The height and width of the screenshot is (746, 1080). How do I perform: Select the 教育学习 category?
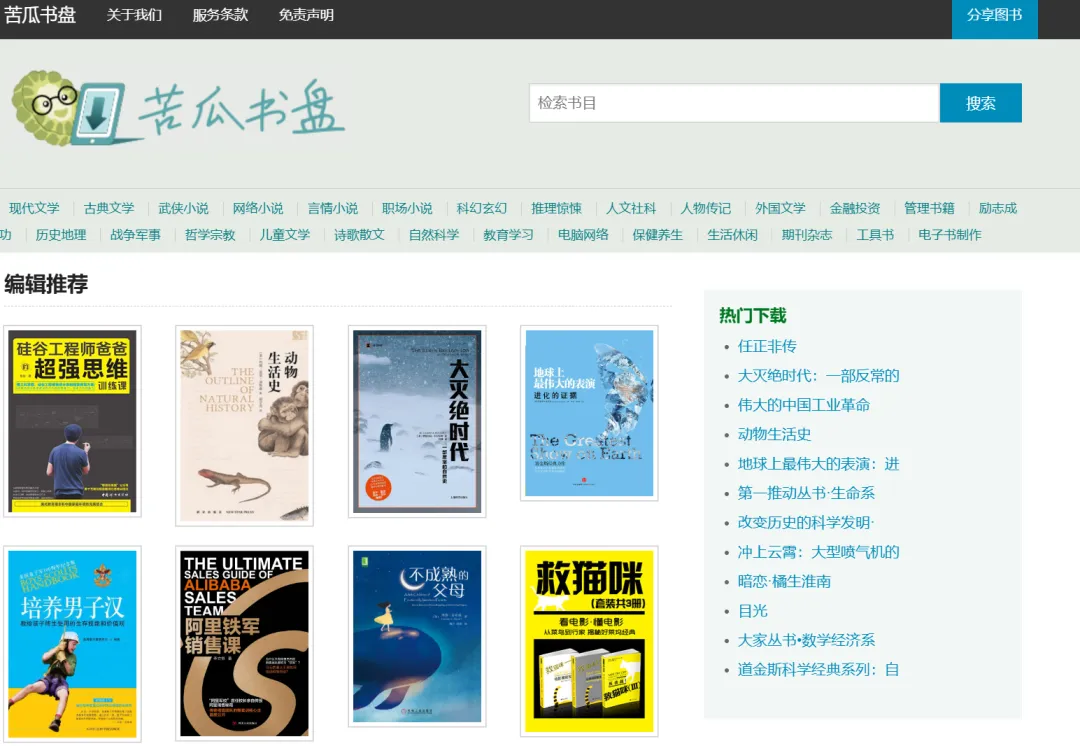508,235
